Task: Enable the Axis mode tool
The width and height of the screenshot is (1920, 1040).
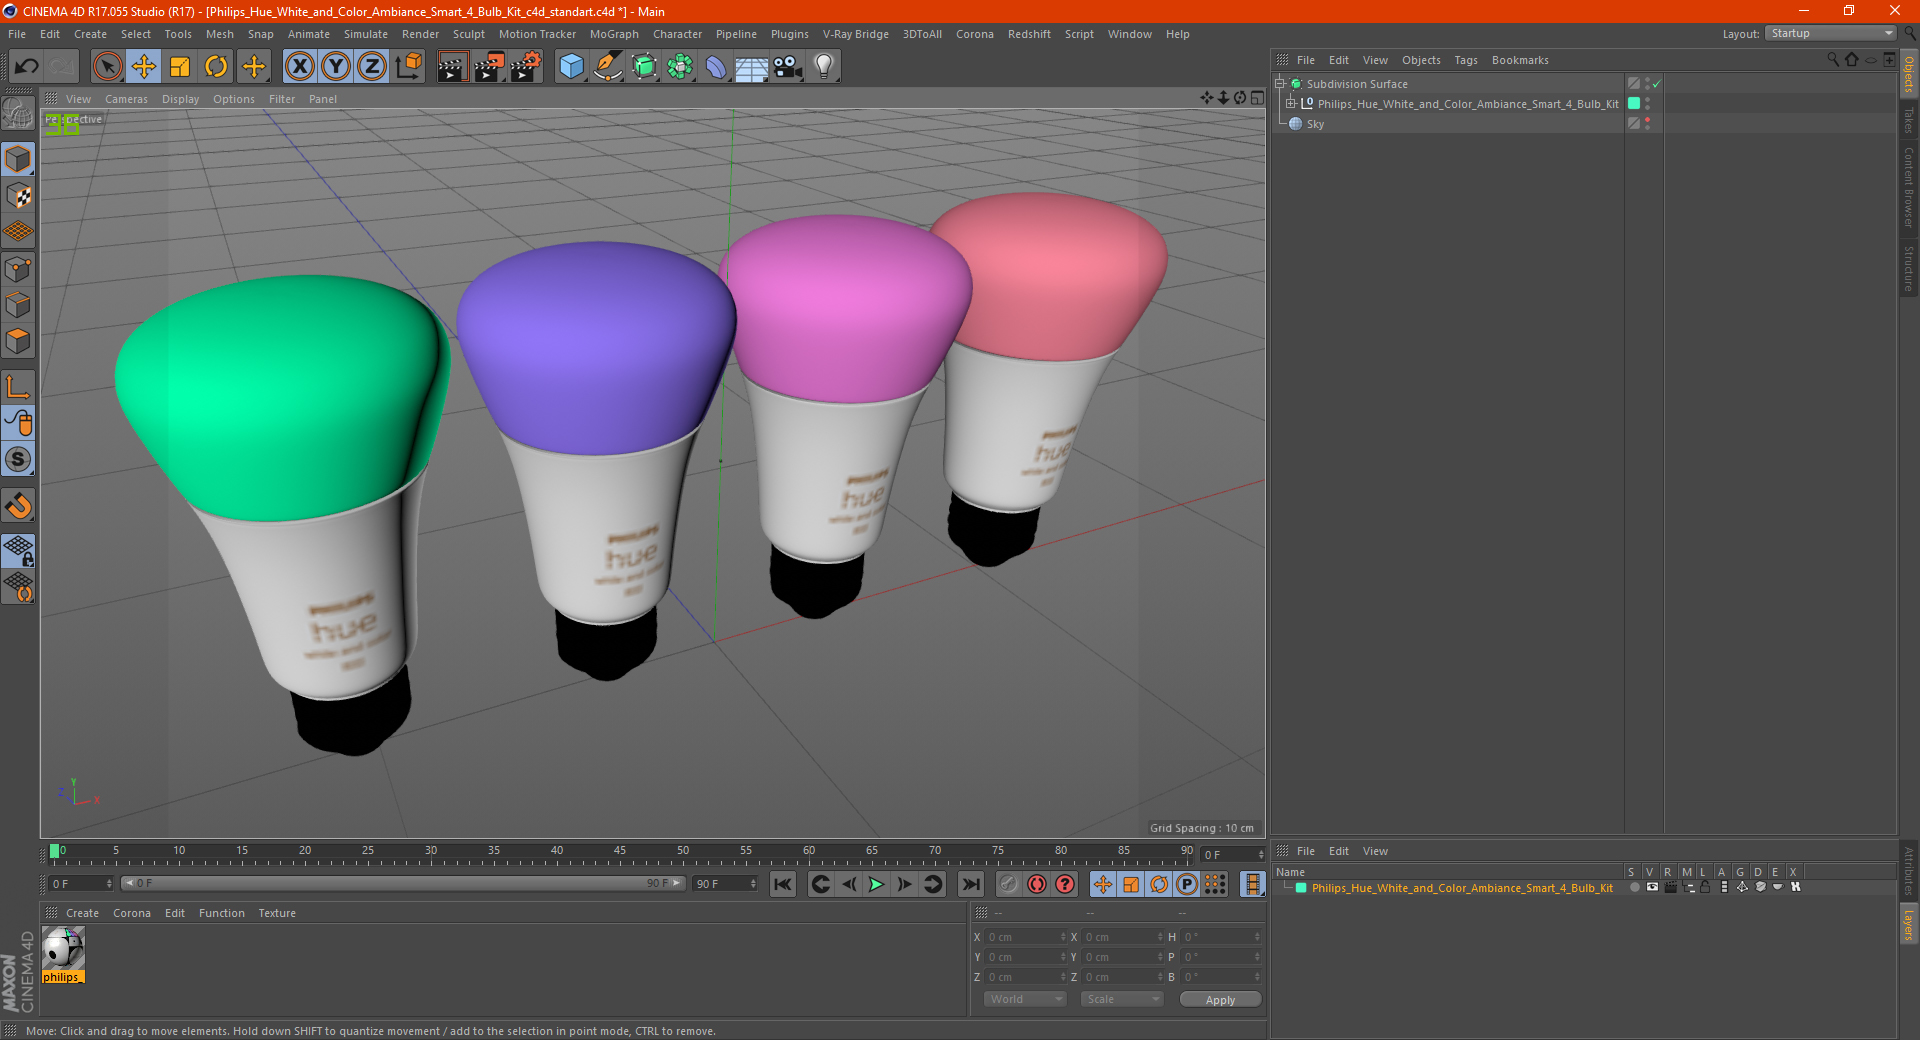Action: pos(18,387)
